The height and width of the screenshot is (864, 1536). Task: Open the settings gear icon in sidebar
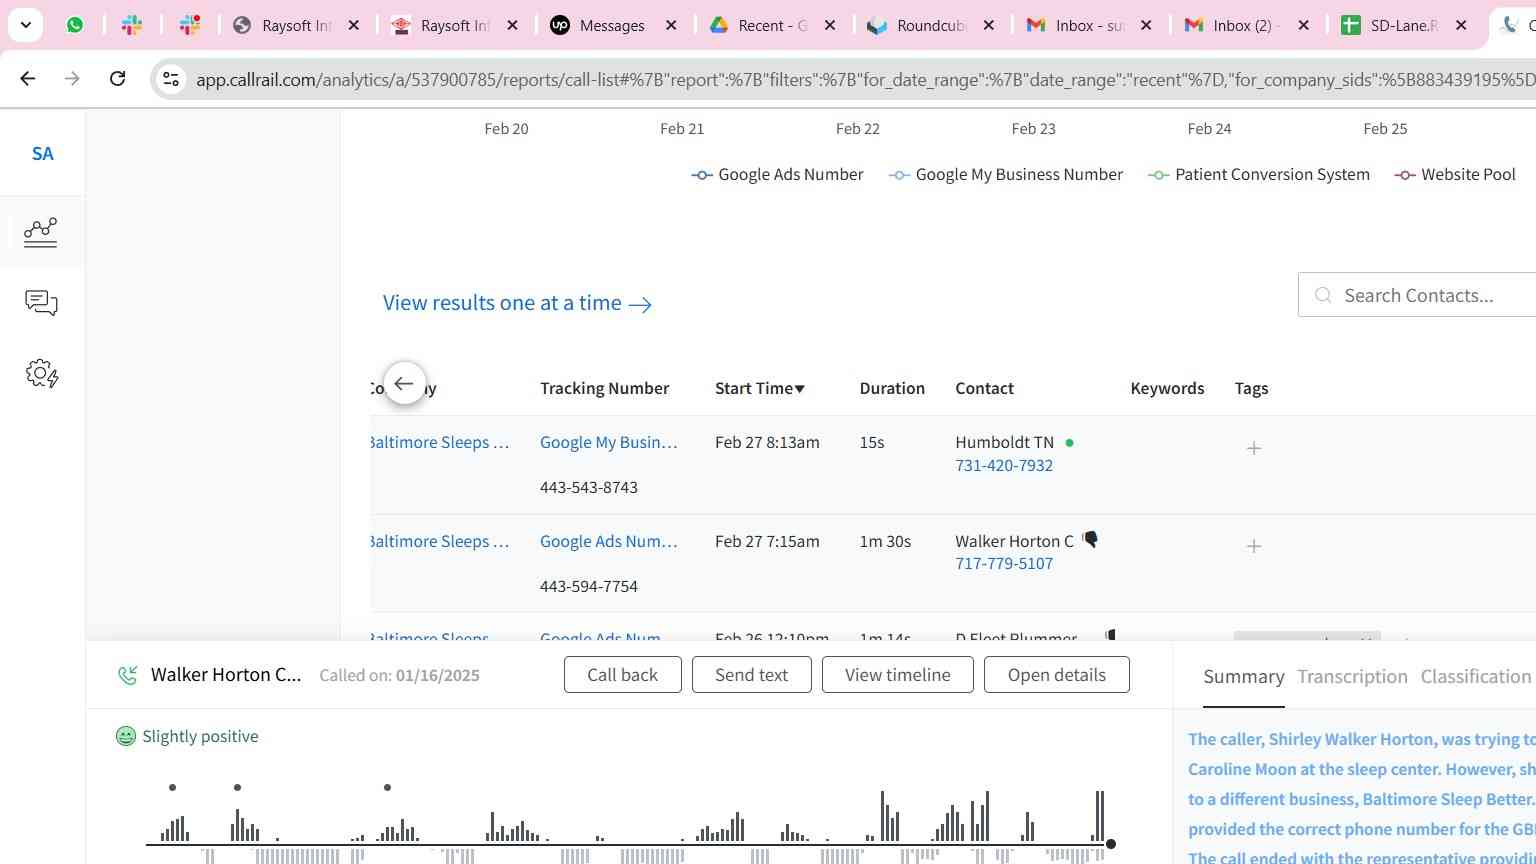pos(41,374)
